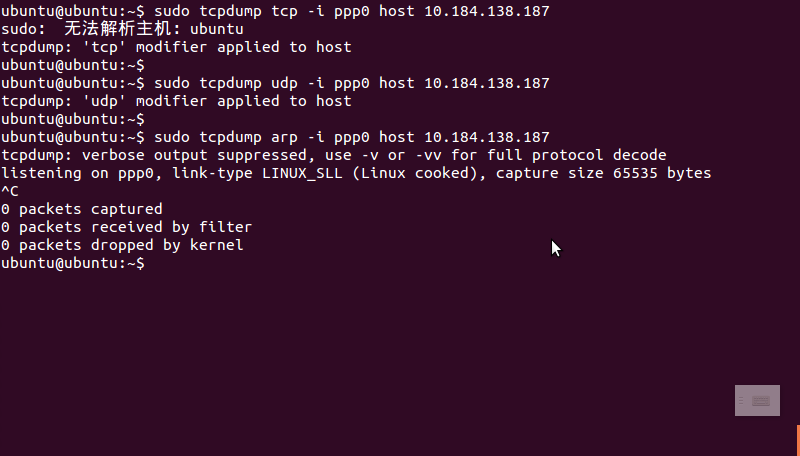
Task: Click 'LINUX_SLL' in the link-type text
Action: tap(302, 173)
